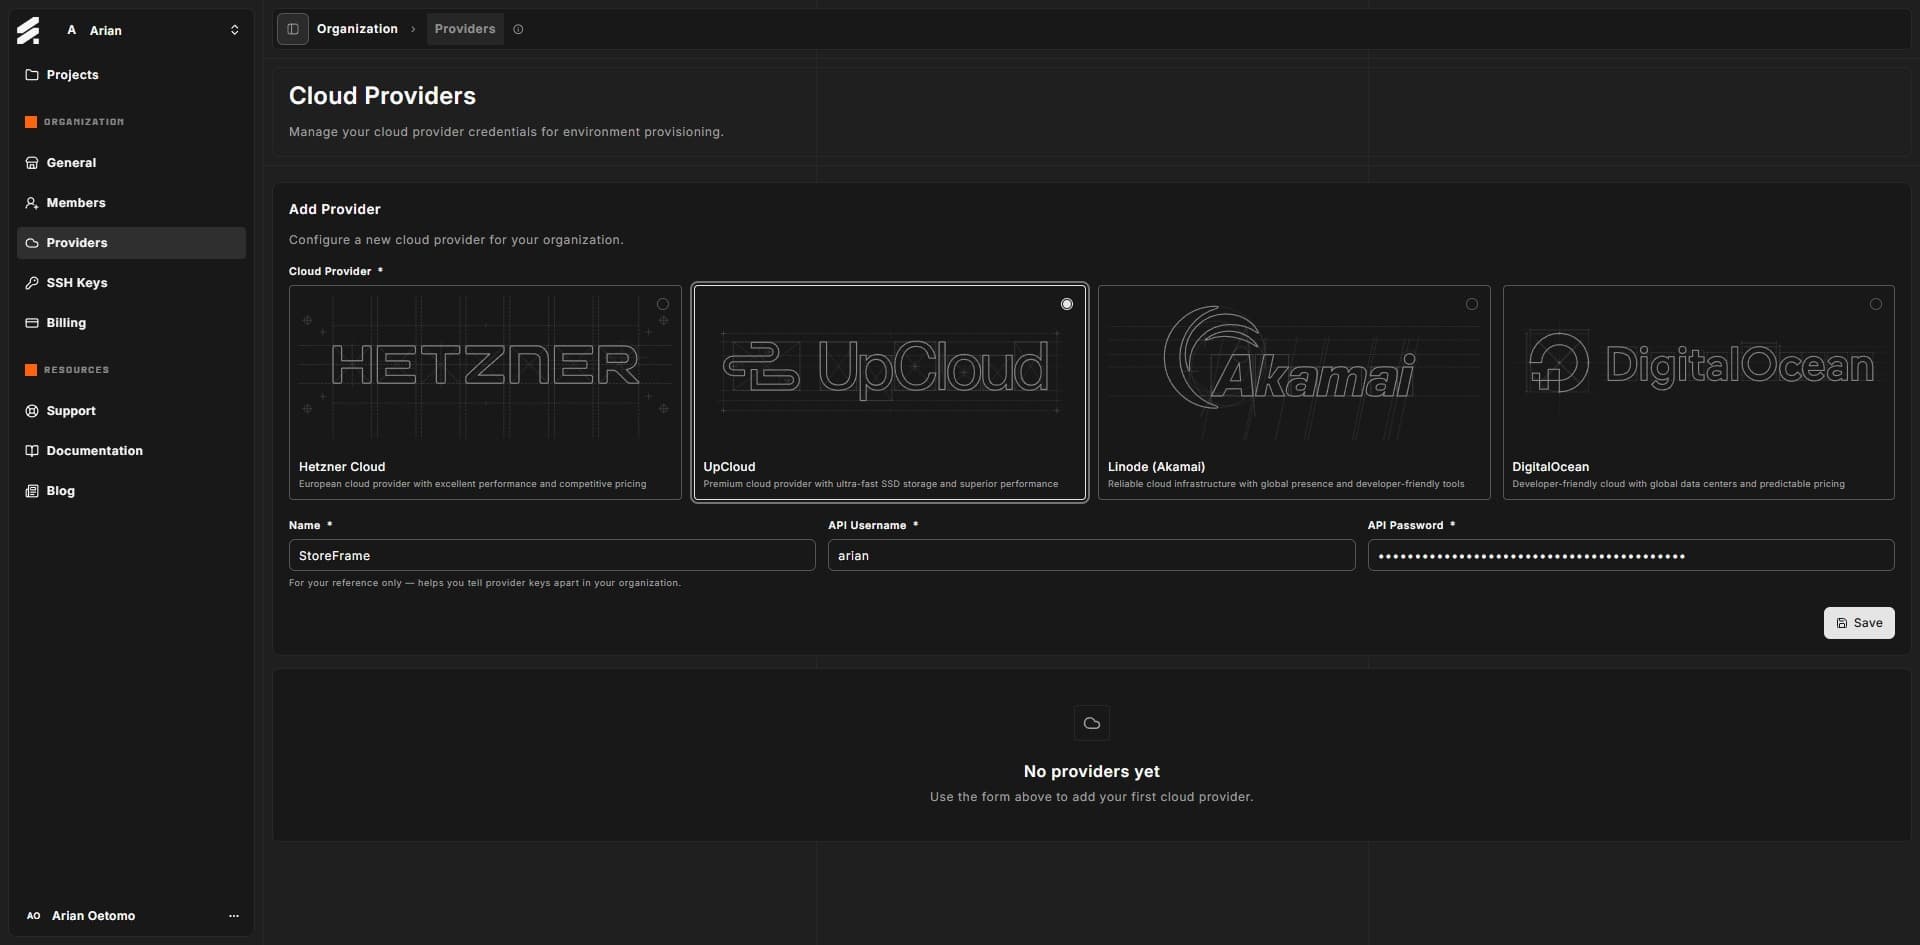
Task: Click the "Arian Oetomo" user name
Action: click(93, 916)
